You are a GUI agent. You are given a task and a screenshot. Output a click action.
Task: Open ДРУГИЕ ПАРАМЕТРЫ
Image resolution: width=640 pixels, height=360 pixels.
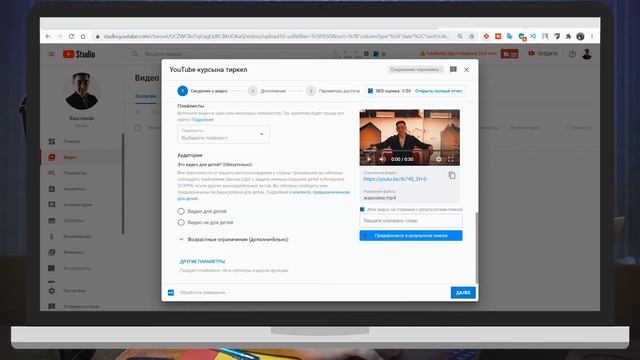coord(202,261)
